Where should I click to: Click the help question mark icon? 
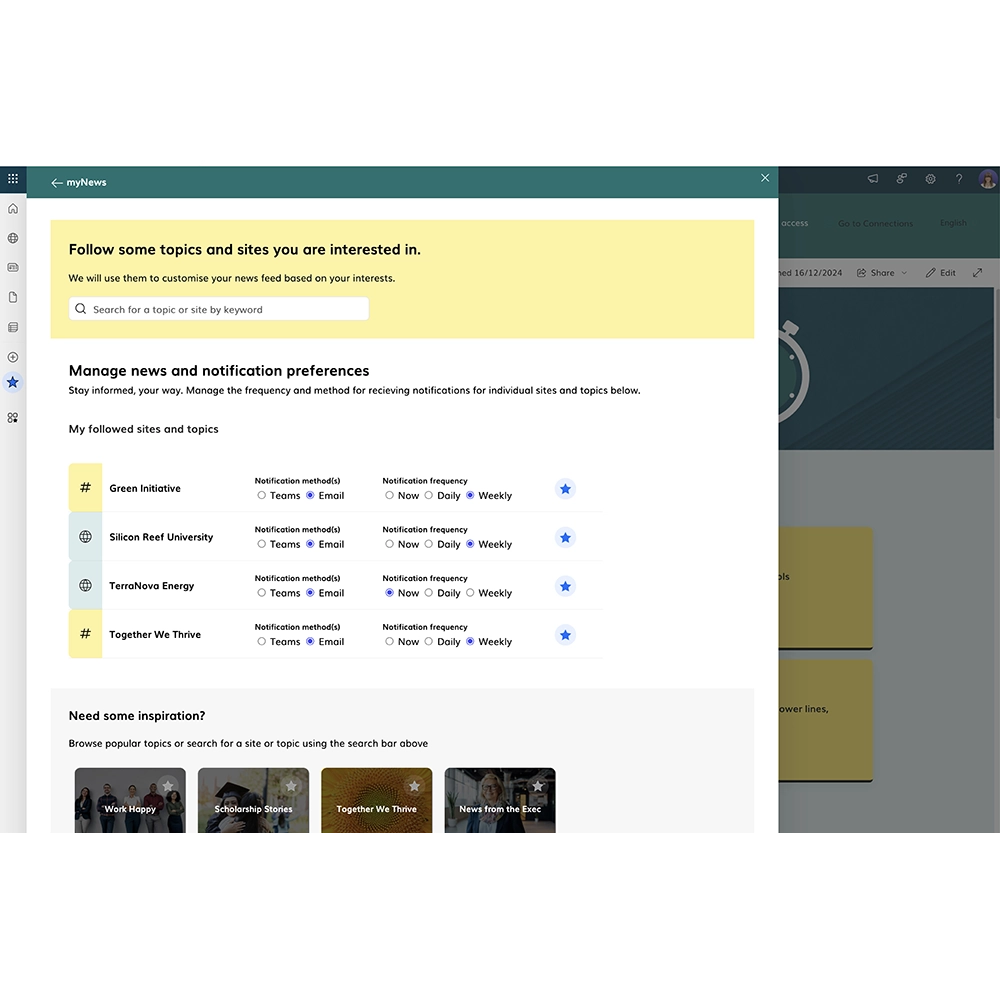coord(959,178)
